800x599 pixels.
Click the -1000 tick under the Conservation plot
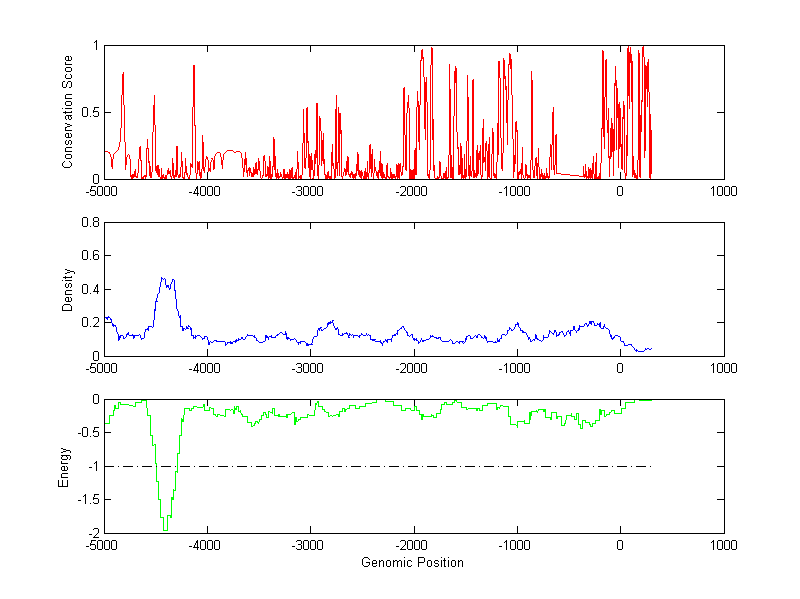517,190
